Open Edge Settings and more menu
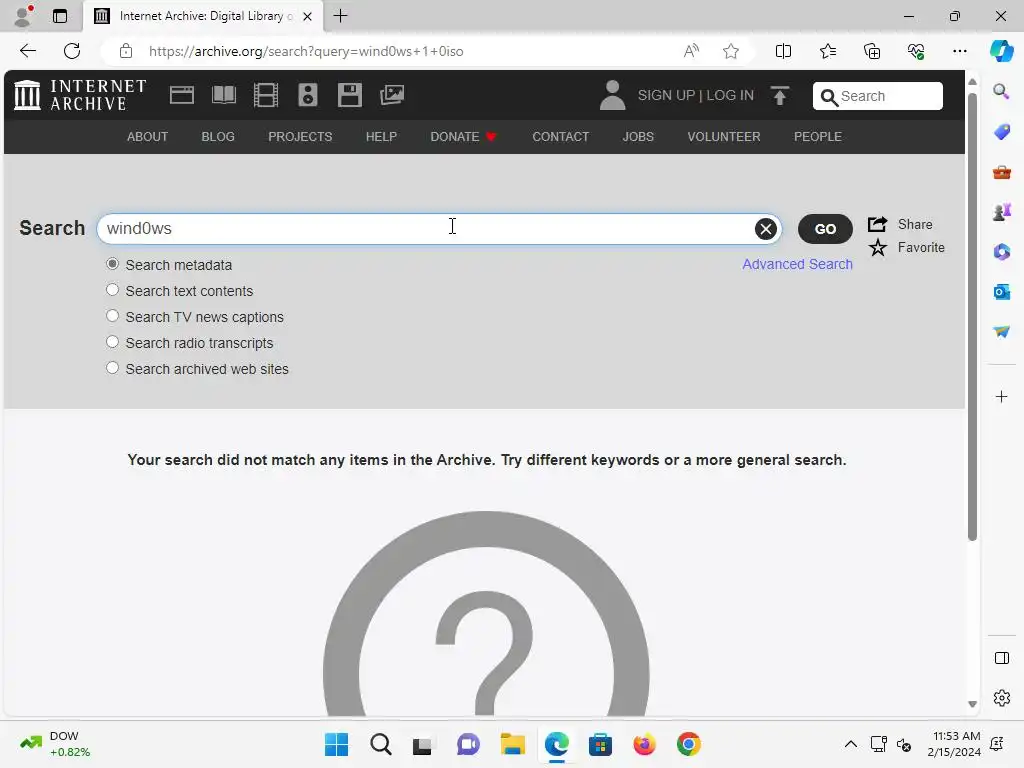The height and width of the screenshot is (768, 1024). tap(959, 51)
